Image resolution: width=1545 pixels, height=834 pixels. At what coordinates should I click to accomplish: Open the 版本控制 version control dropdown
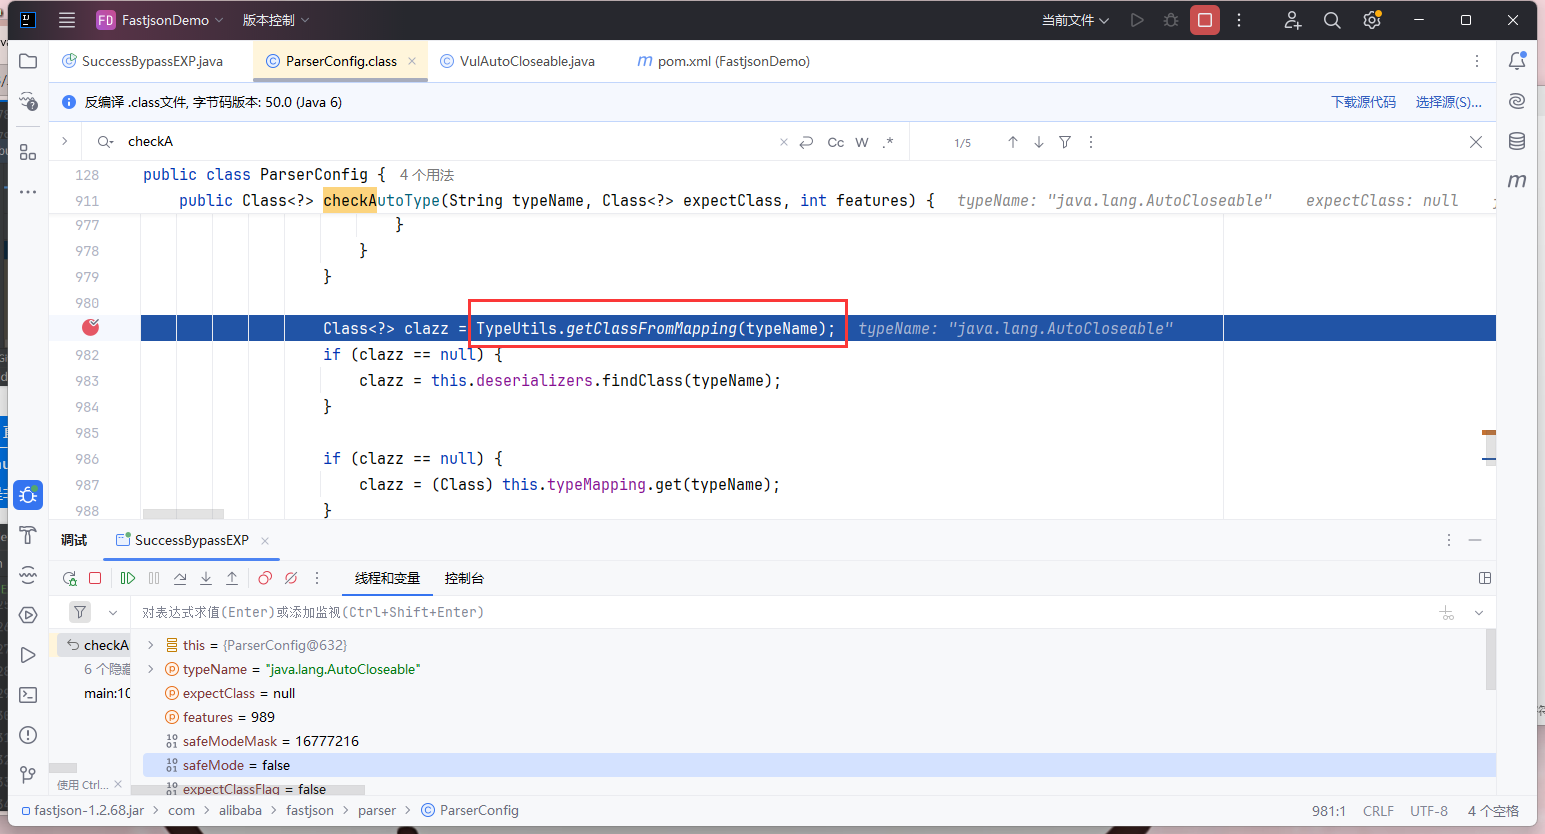(x=276, y=20)
